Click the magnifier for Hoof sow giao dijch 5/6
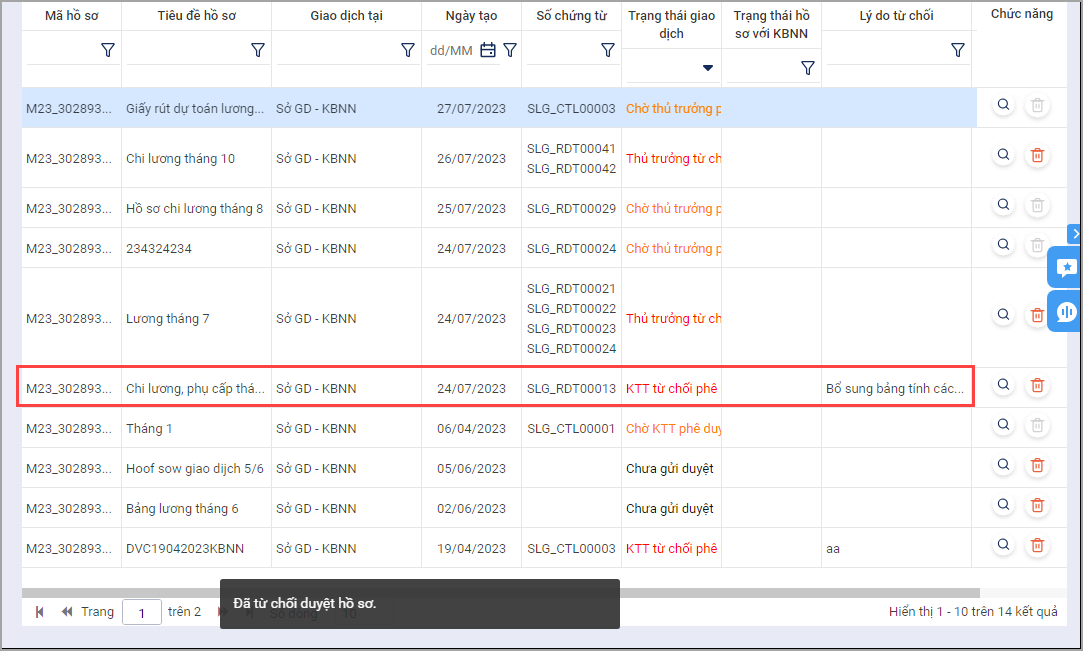1083x651 pixels. [x=1004, y=465]
